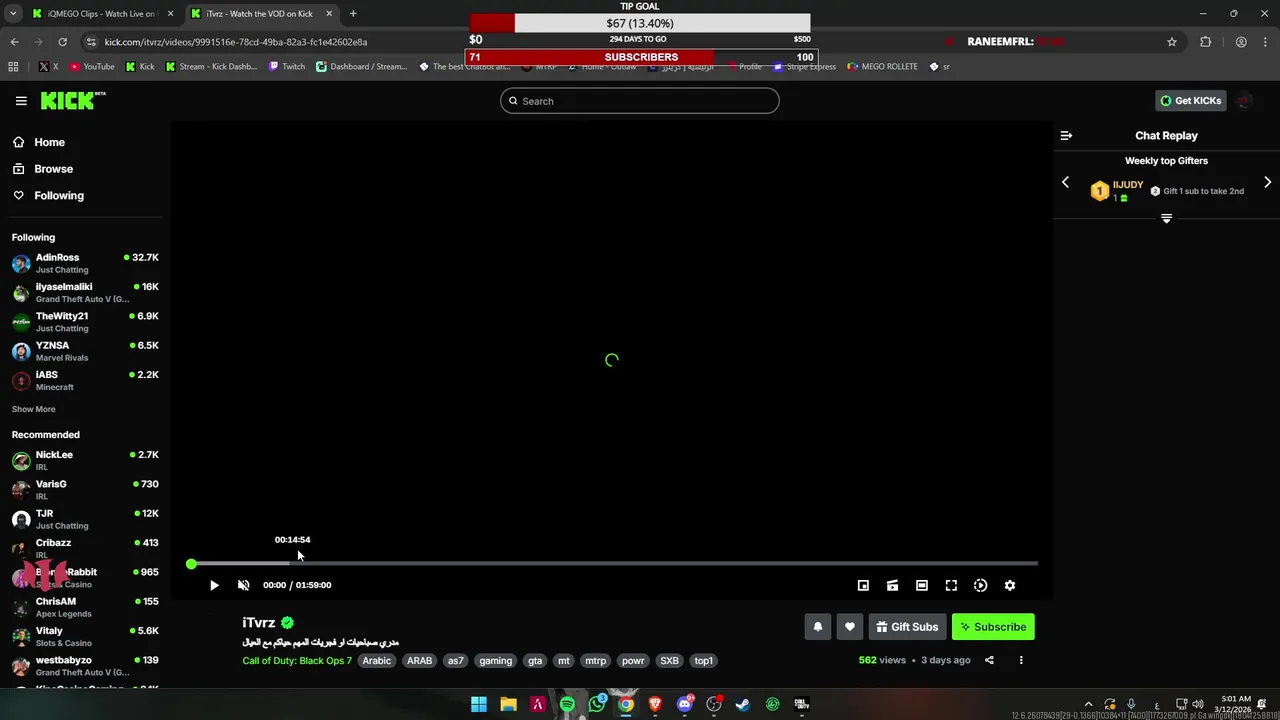Reload the page
The width and height of the screenshot is (1280, 720).
pos(62,42)
